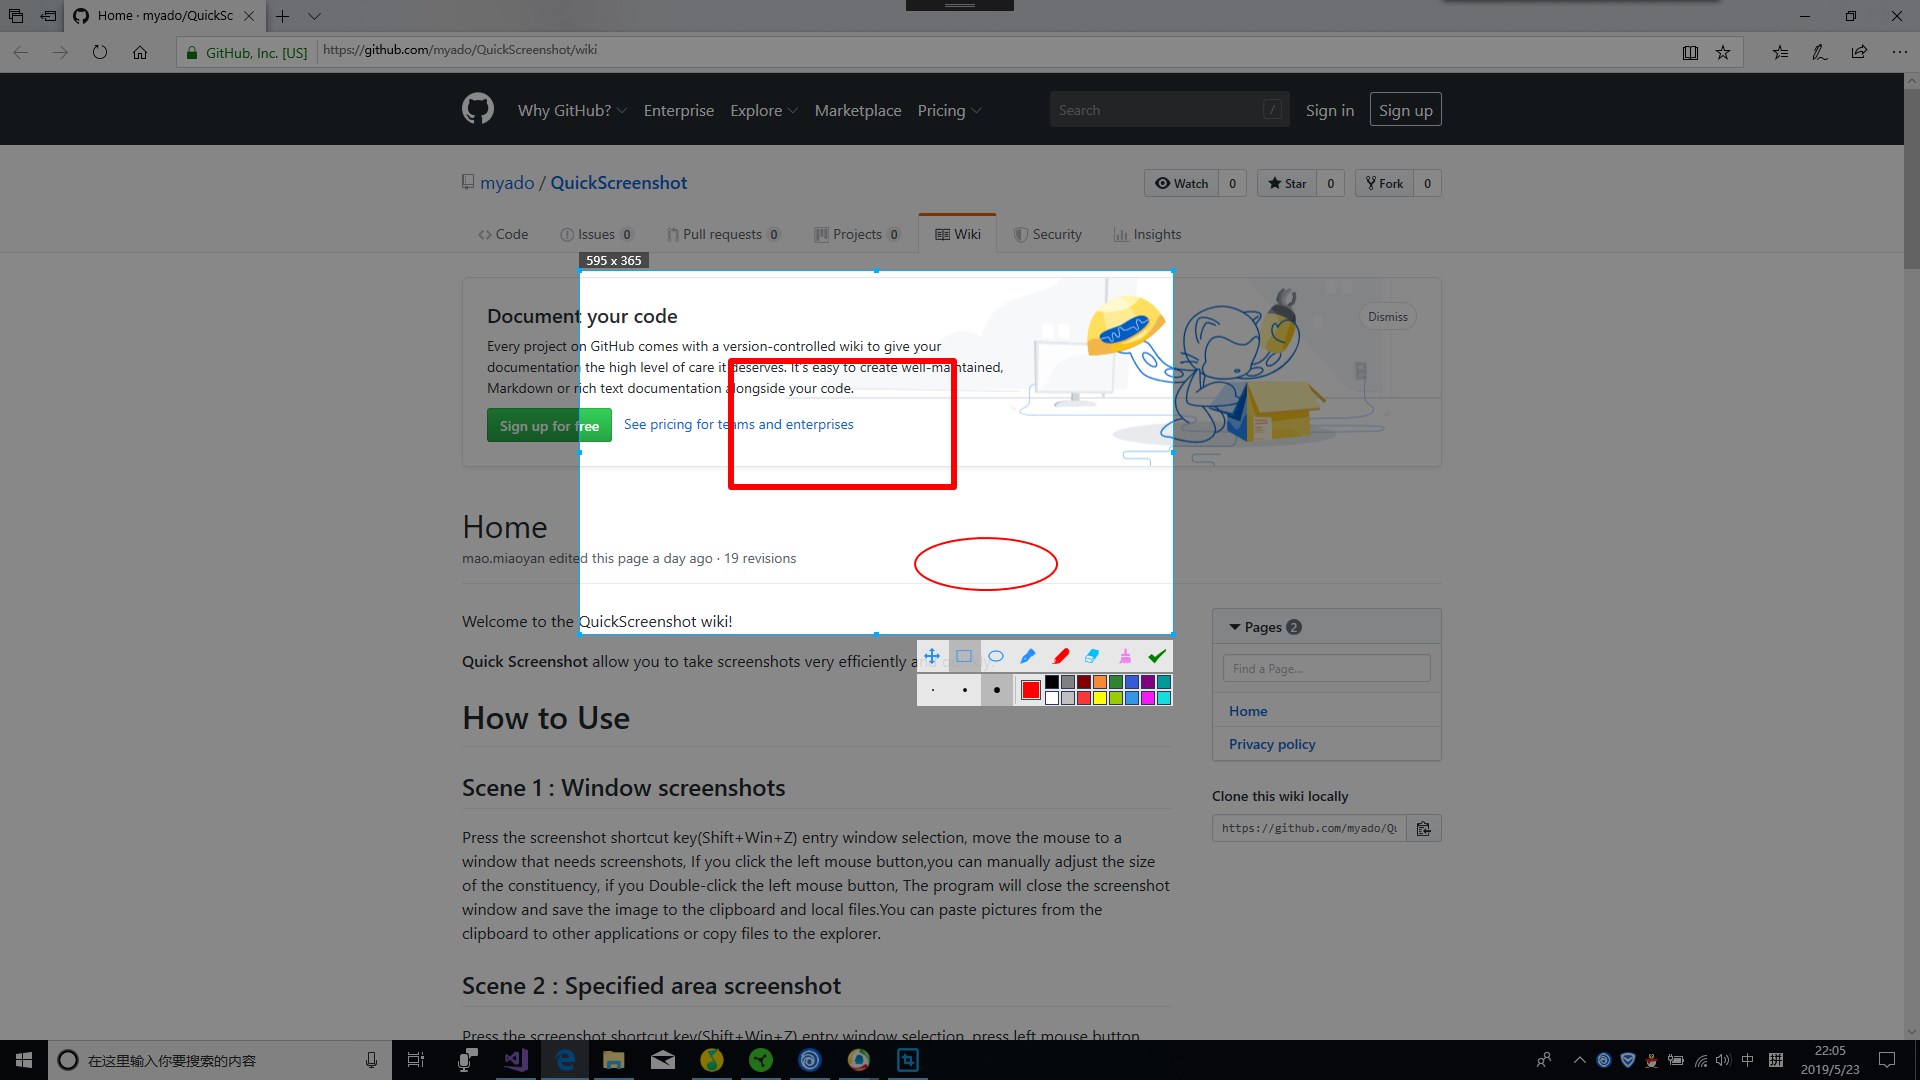The image size is (1920, 1080).
Task: Expand the Why GitHub? dropdown
Action: point(572,110)
